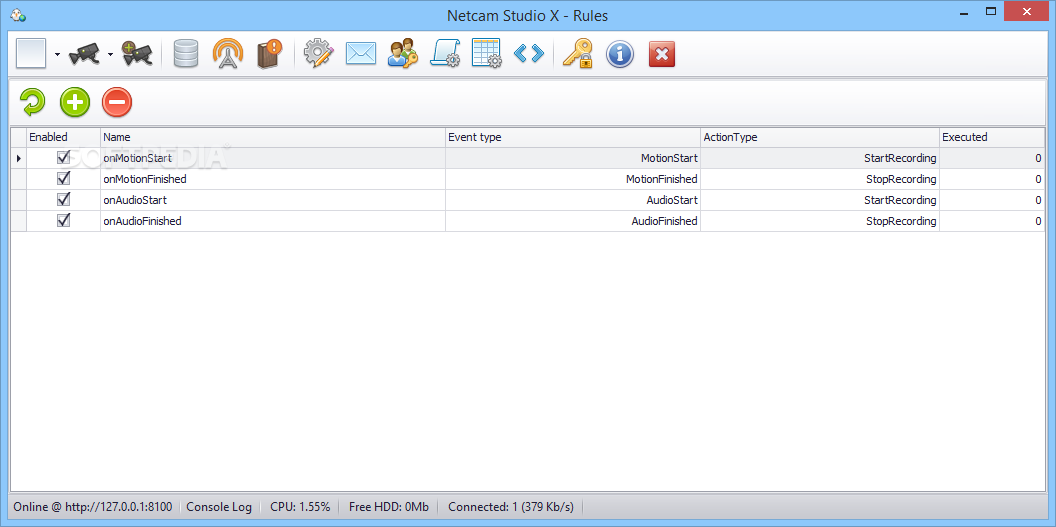The image size is (1056, 527).
Task: Click the blank view layout toolbar button
Action: pos(31,54)
